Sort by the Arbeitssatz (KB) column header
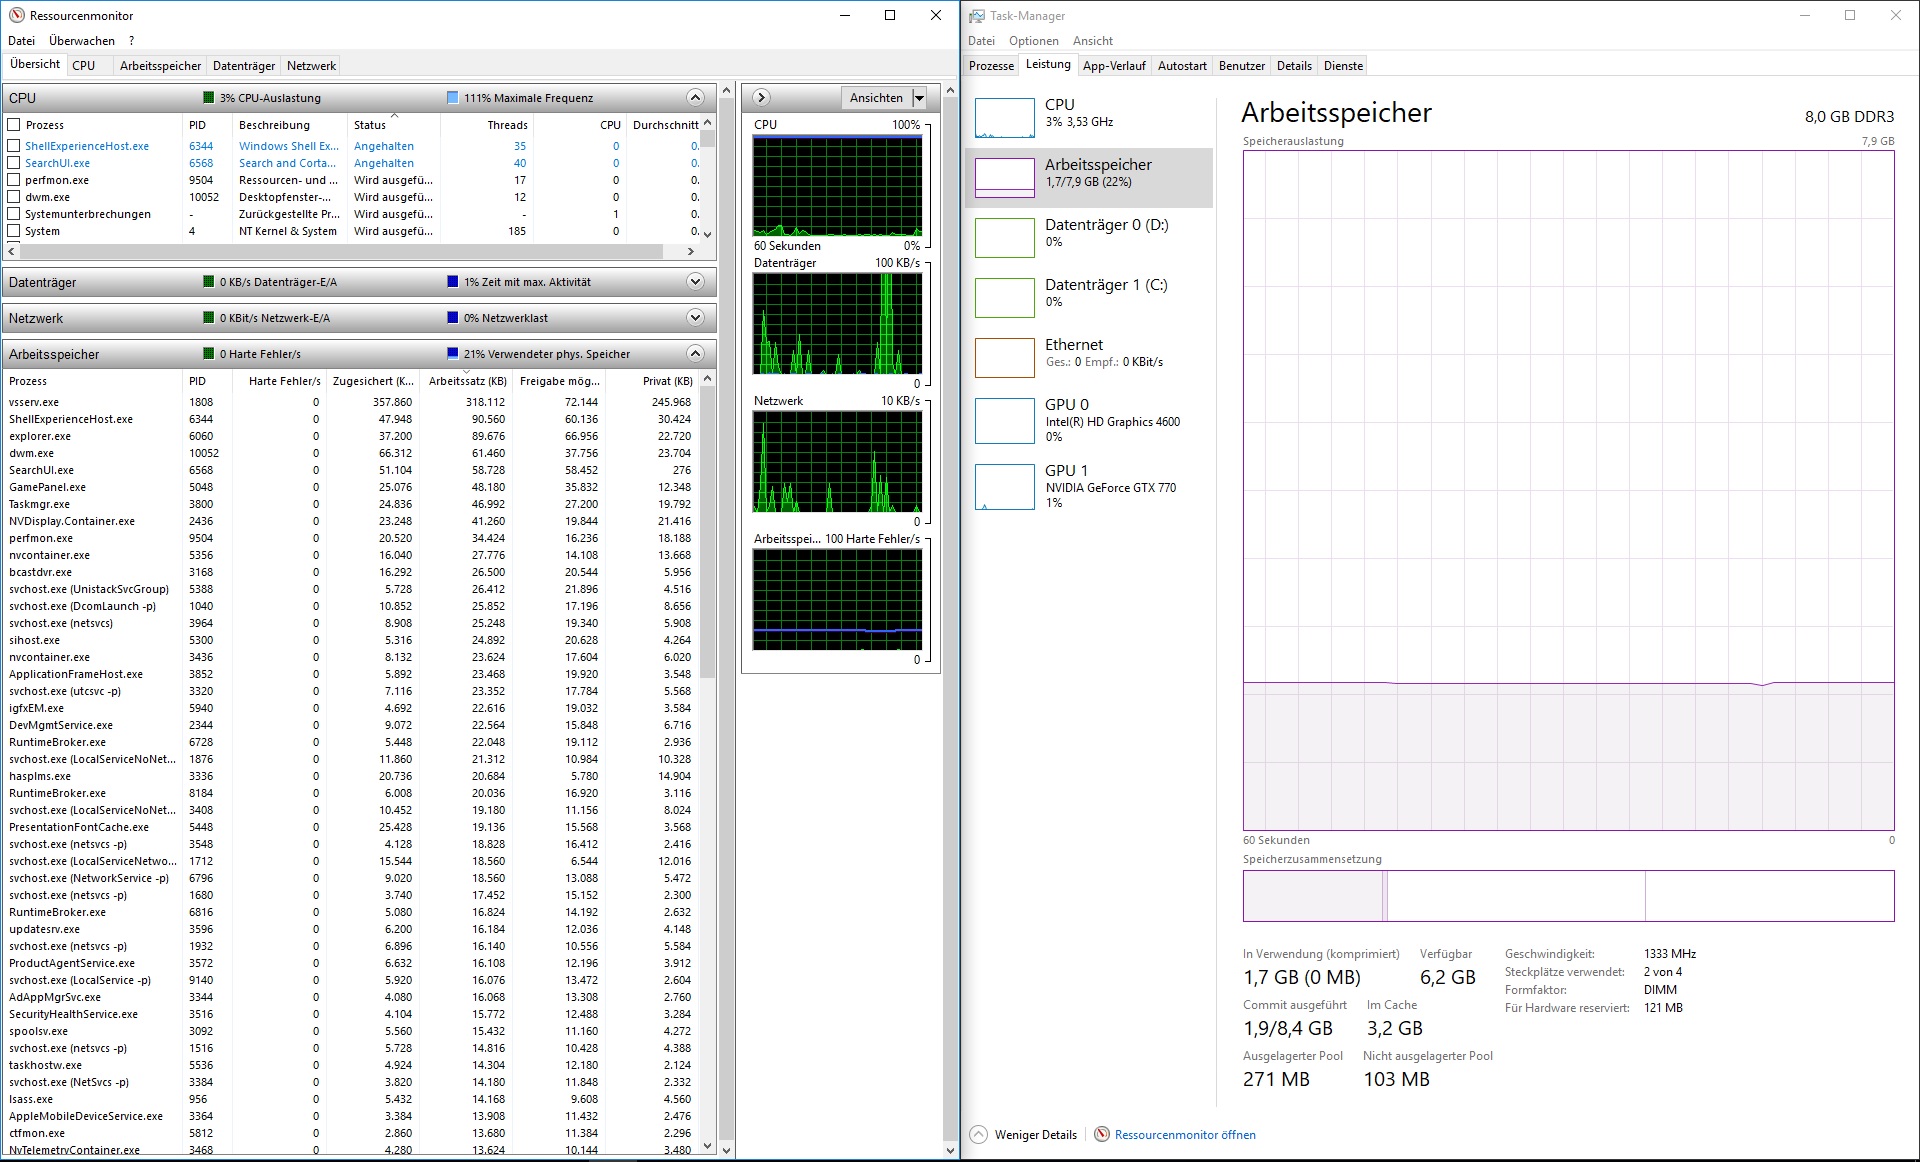Screen dimensions: 1920x1162 pyautogui.click(x=467, y=381)
